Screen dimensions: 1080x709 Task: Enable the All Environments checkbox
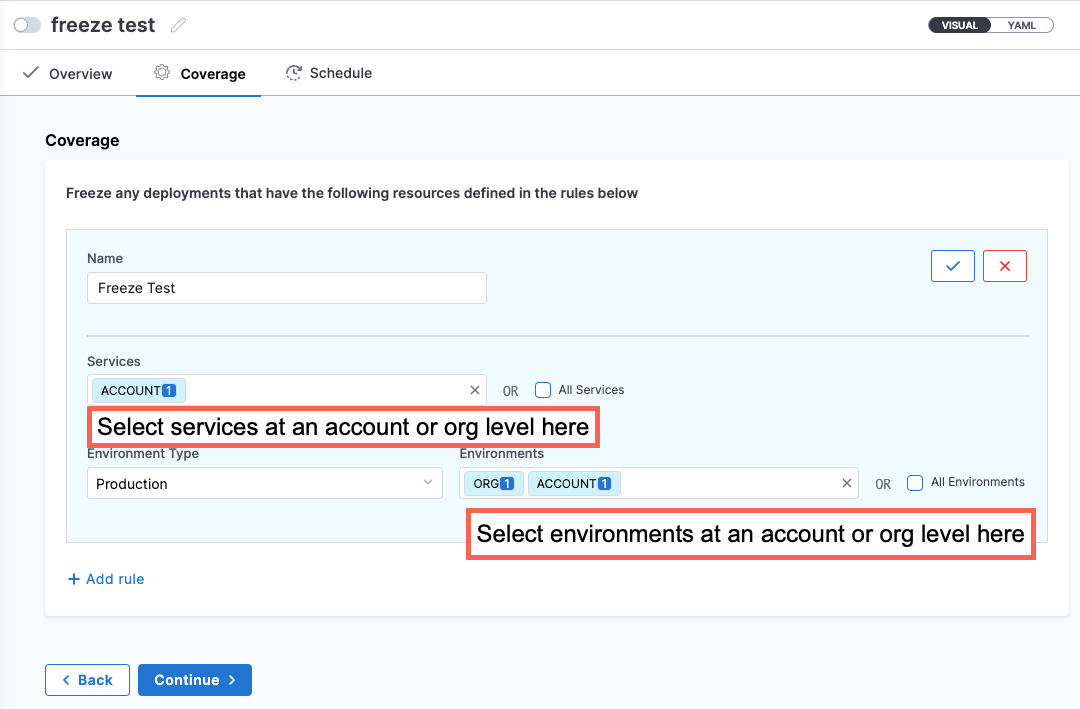[915, 483]
